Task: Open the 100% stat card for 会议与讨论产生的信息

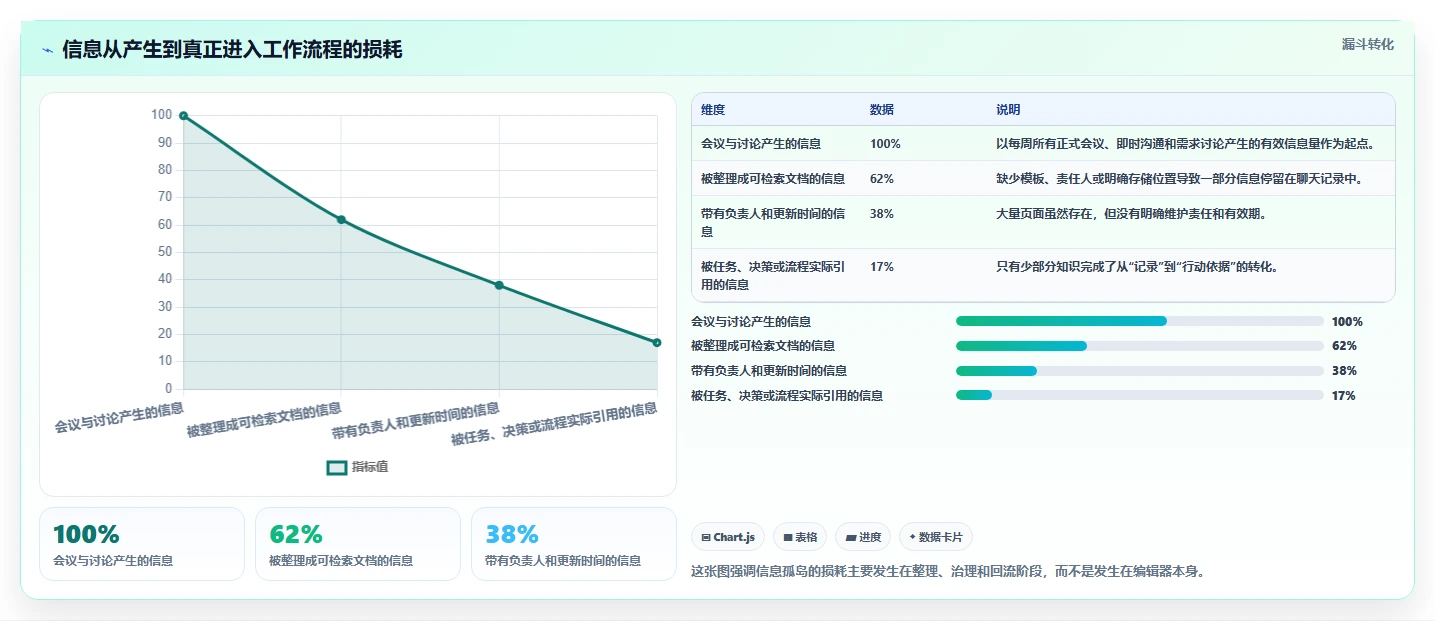Action: point(142,544)
